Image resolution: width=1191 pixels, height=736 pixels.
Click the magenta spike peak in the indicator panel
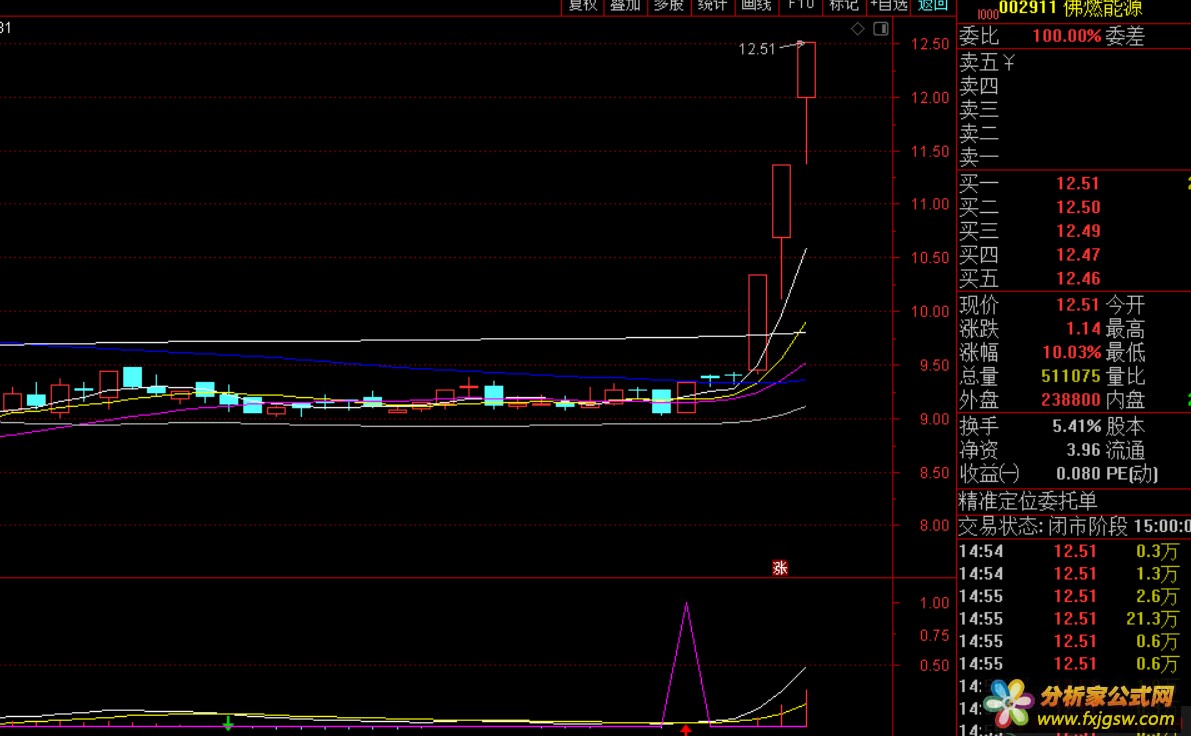click(687, 605)
